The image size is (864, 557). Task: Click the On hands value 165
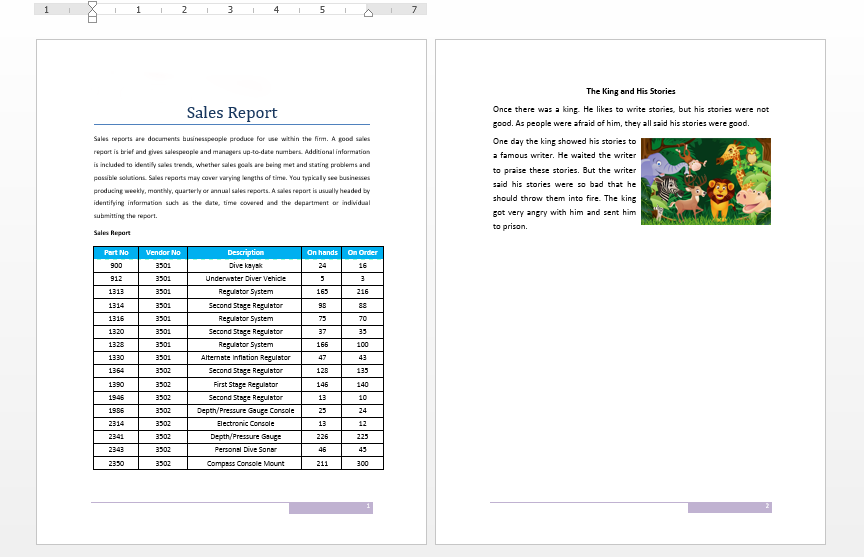[x=322, y=291]
